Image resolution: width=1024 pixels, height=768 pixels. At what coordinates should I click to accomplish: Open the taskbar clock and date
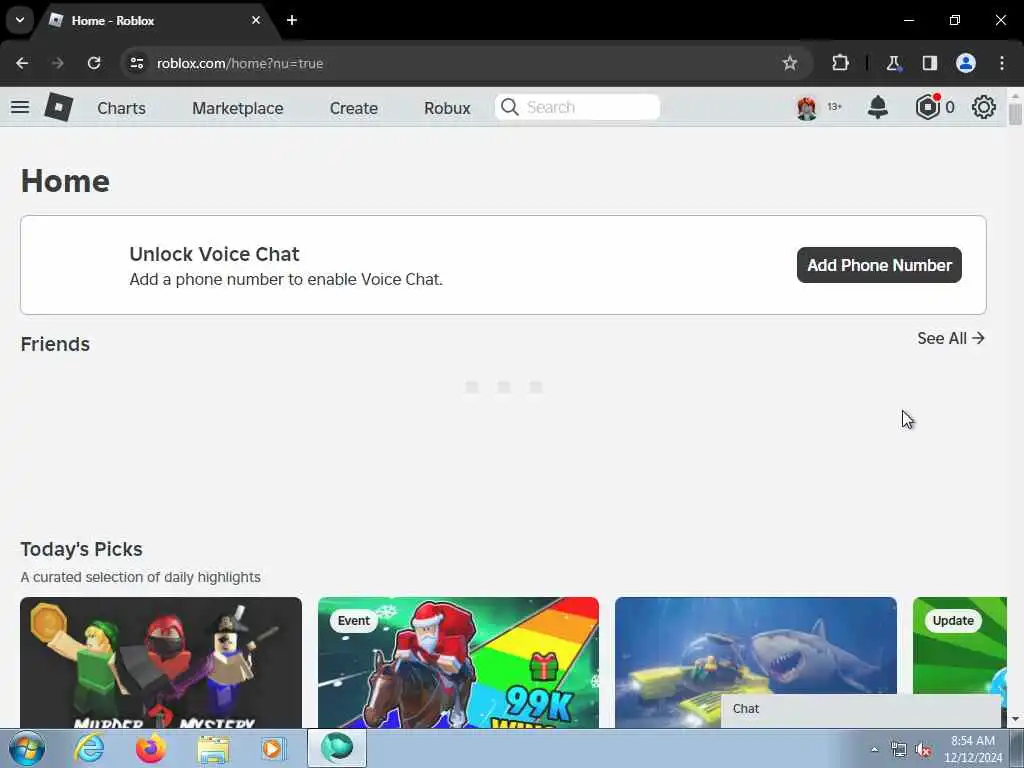pyautogui.click(x=973, y=749)
